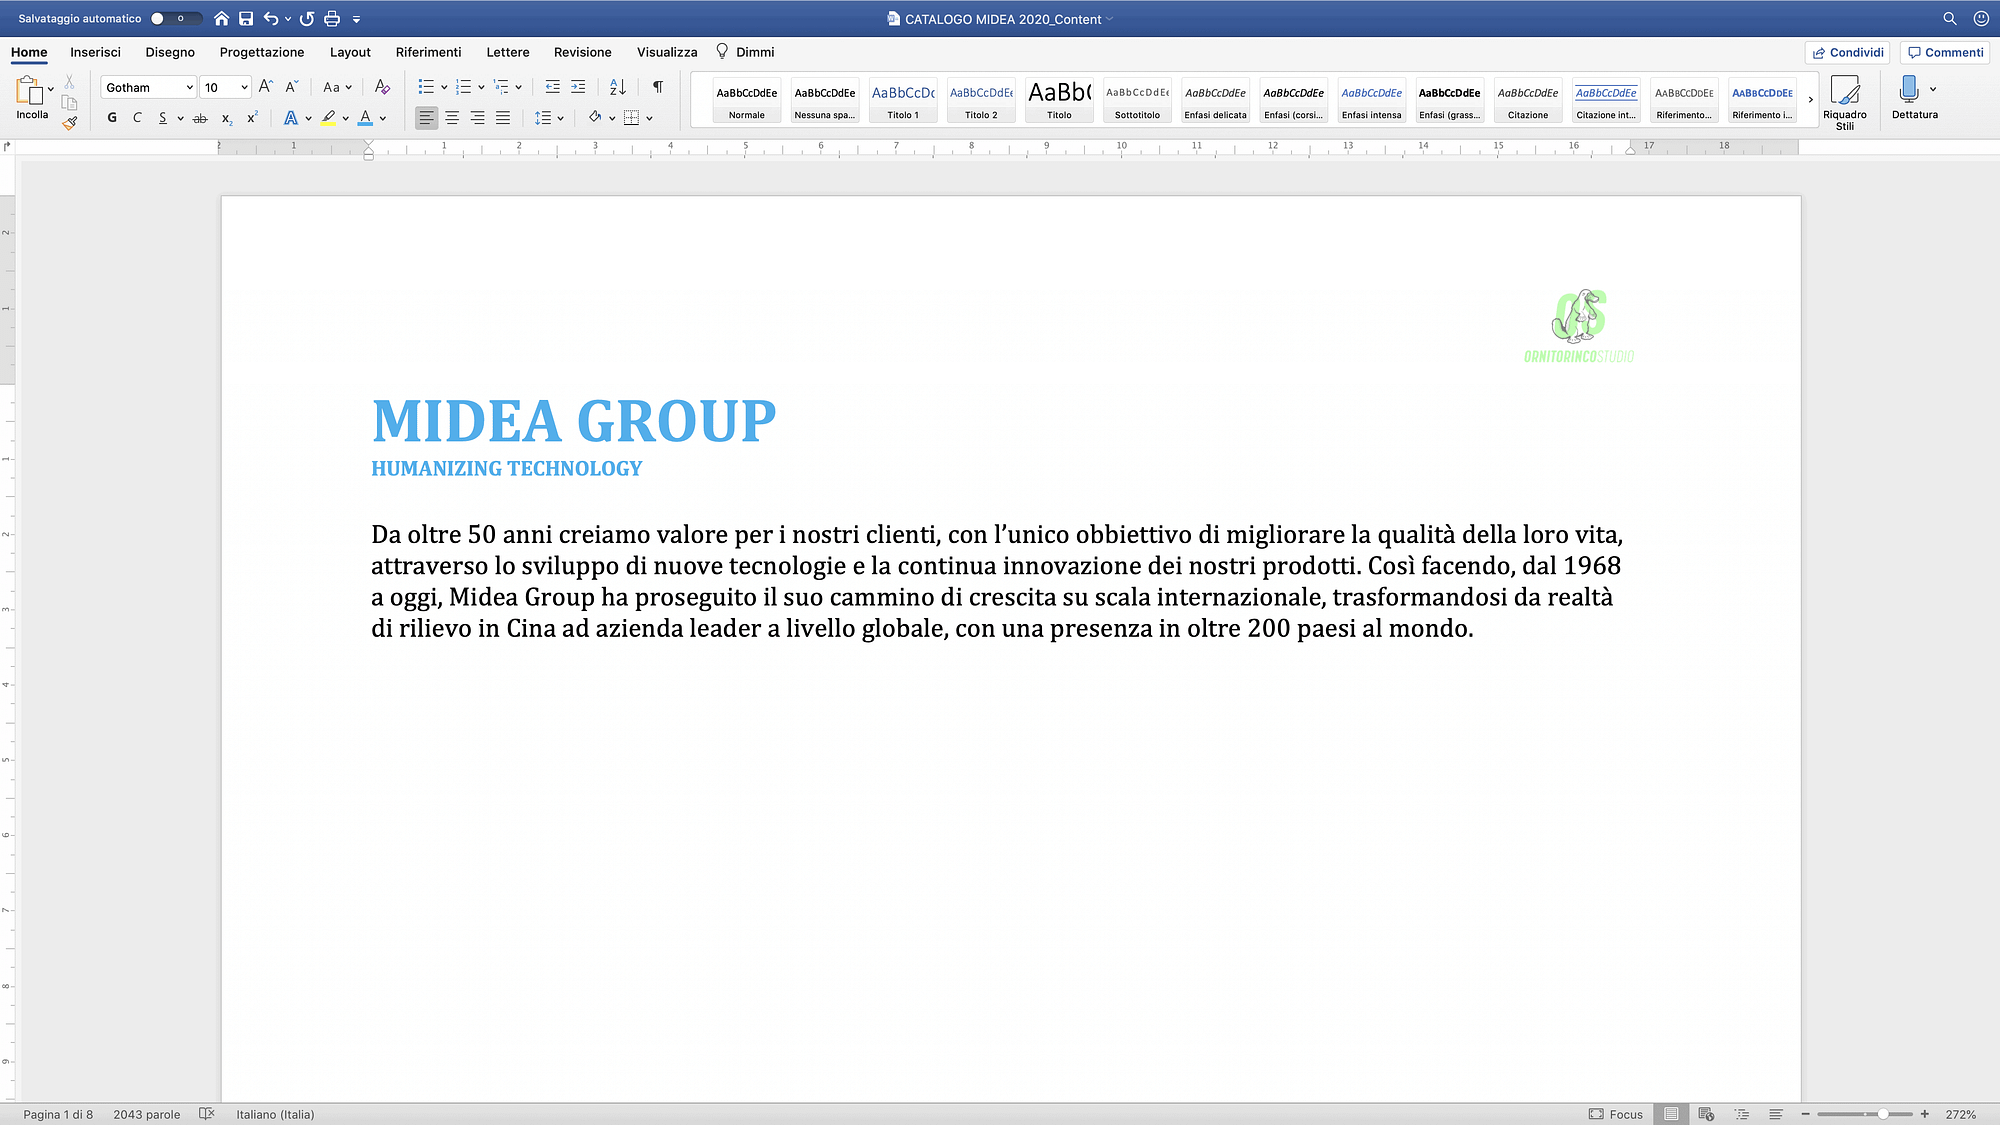
Task: Clear all formatting with eraser A icon
Action: click(382, 87)
